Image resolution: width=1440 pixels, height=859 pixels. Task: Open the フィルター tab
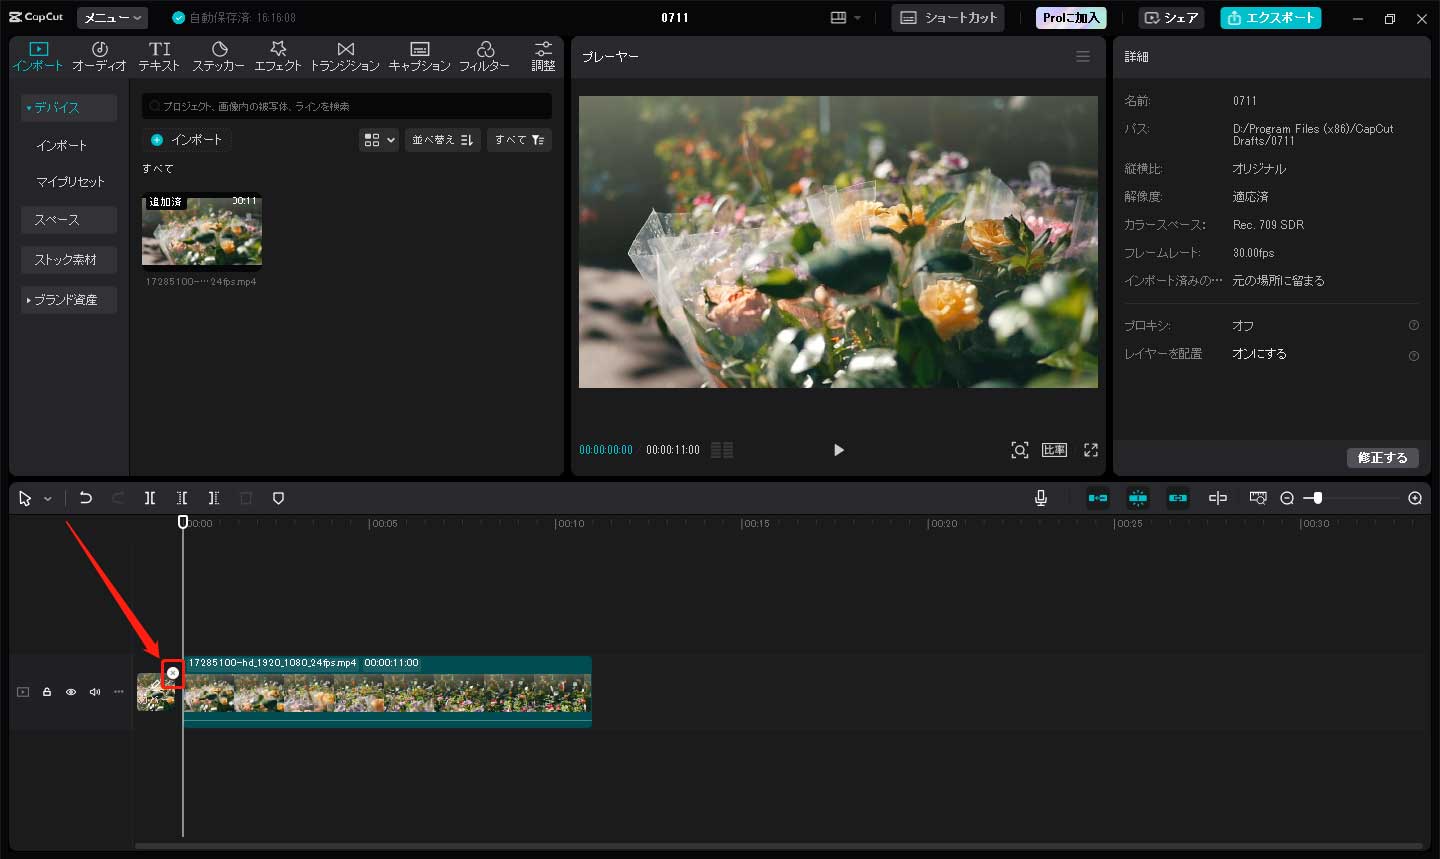point(485,56)
